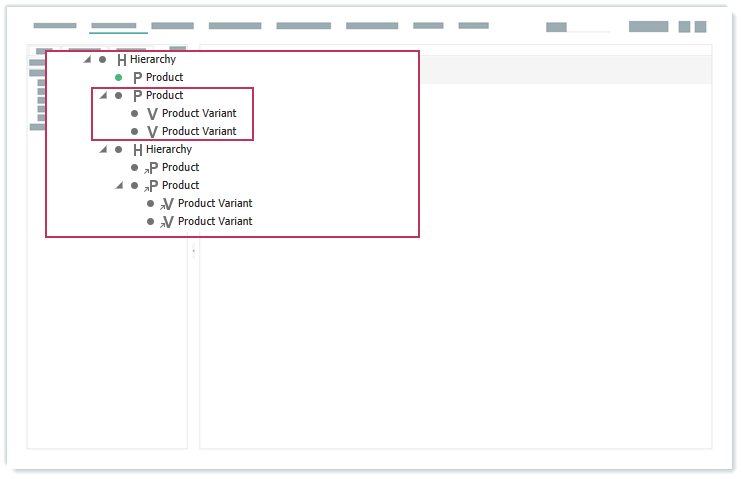
Task: Click the H icon of the nested Hierarchy
Action: [x=137, y=150]
